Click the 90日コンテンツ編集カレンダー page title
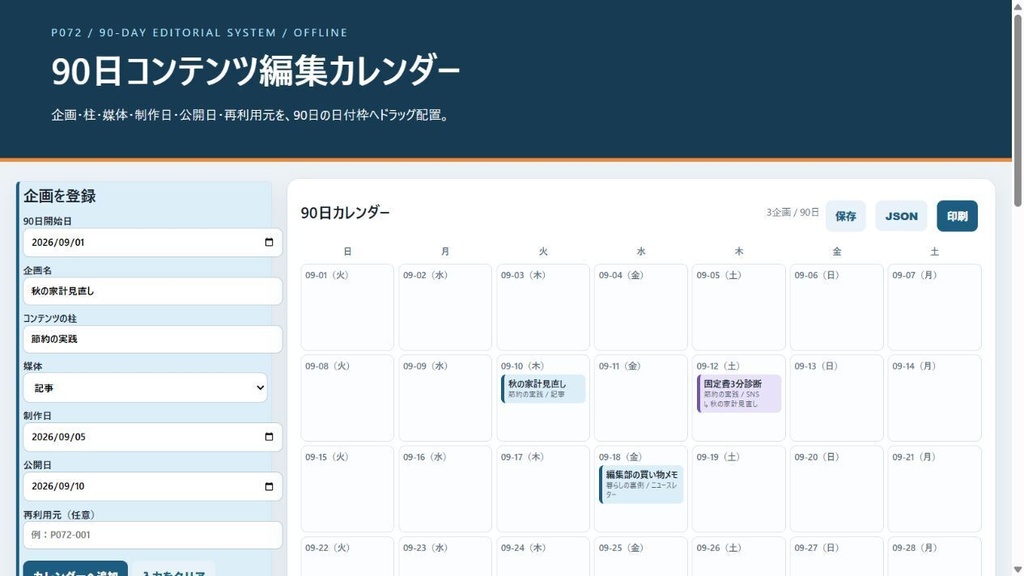This screenshot has width=1024, height=576. tap(256, 71)
